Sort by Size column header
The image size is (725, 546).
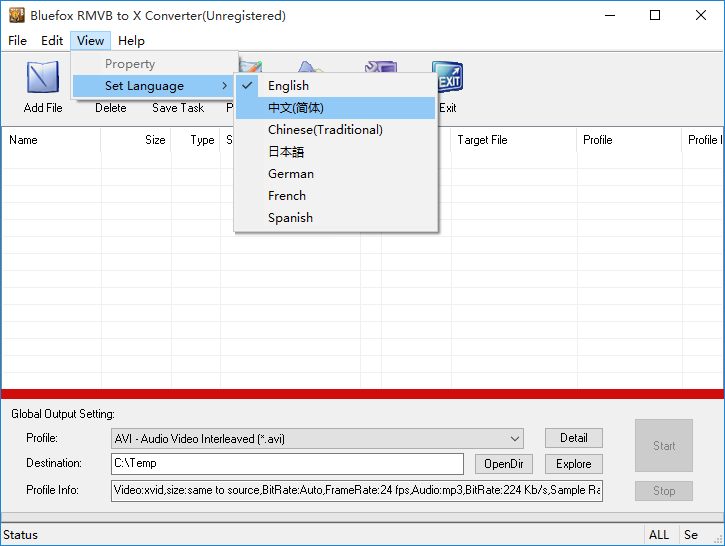[x=136, y=140]
